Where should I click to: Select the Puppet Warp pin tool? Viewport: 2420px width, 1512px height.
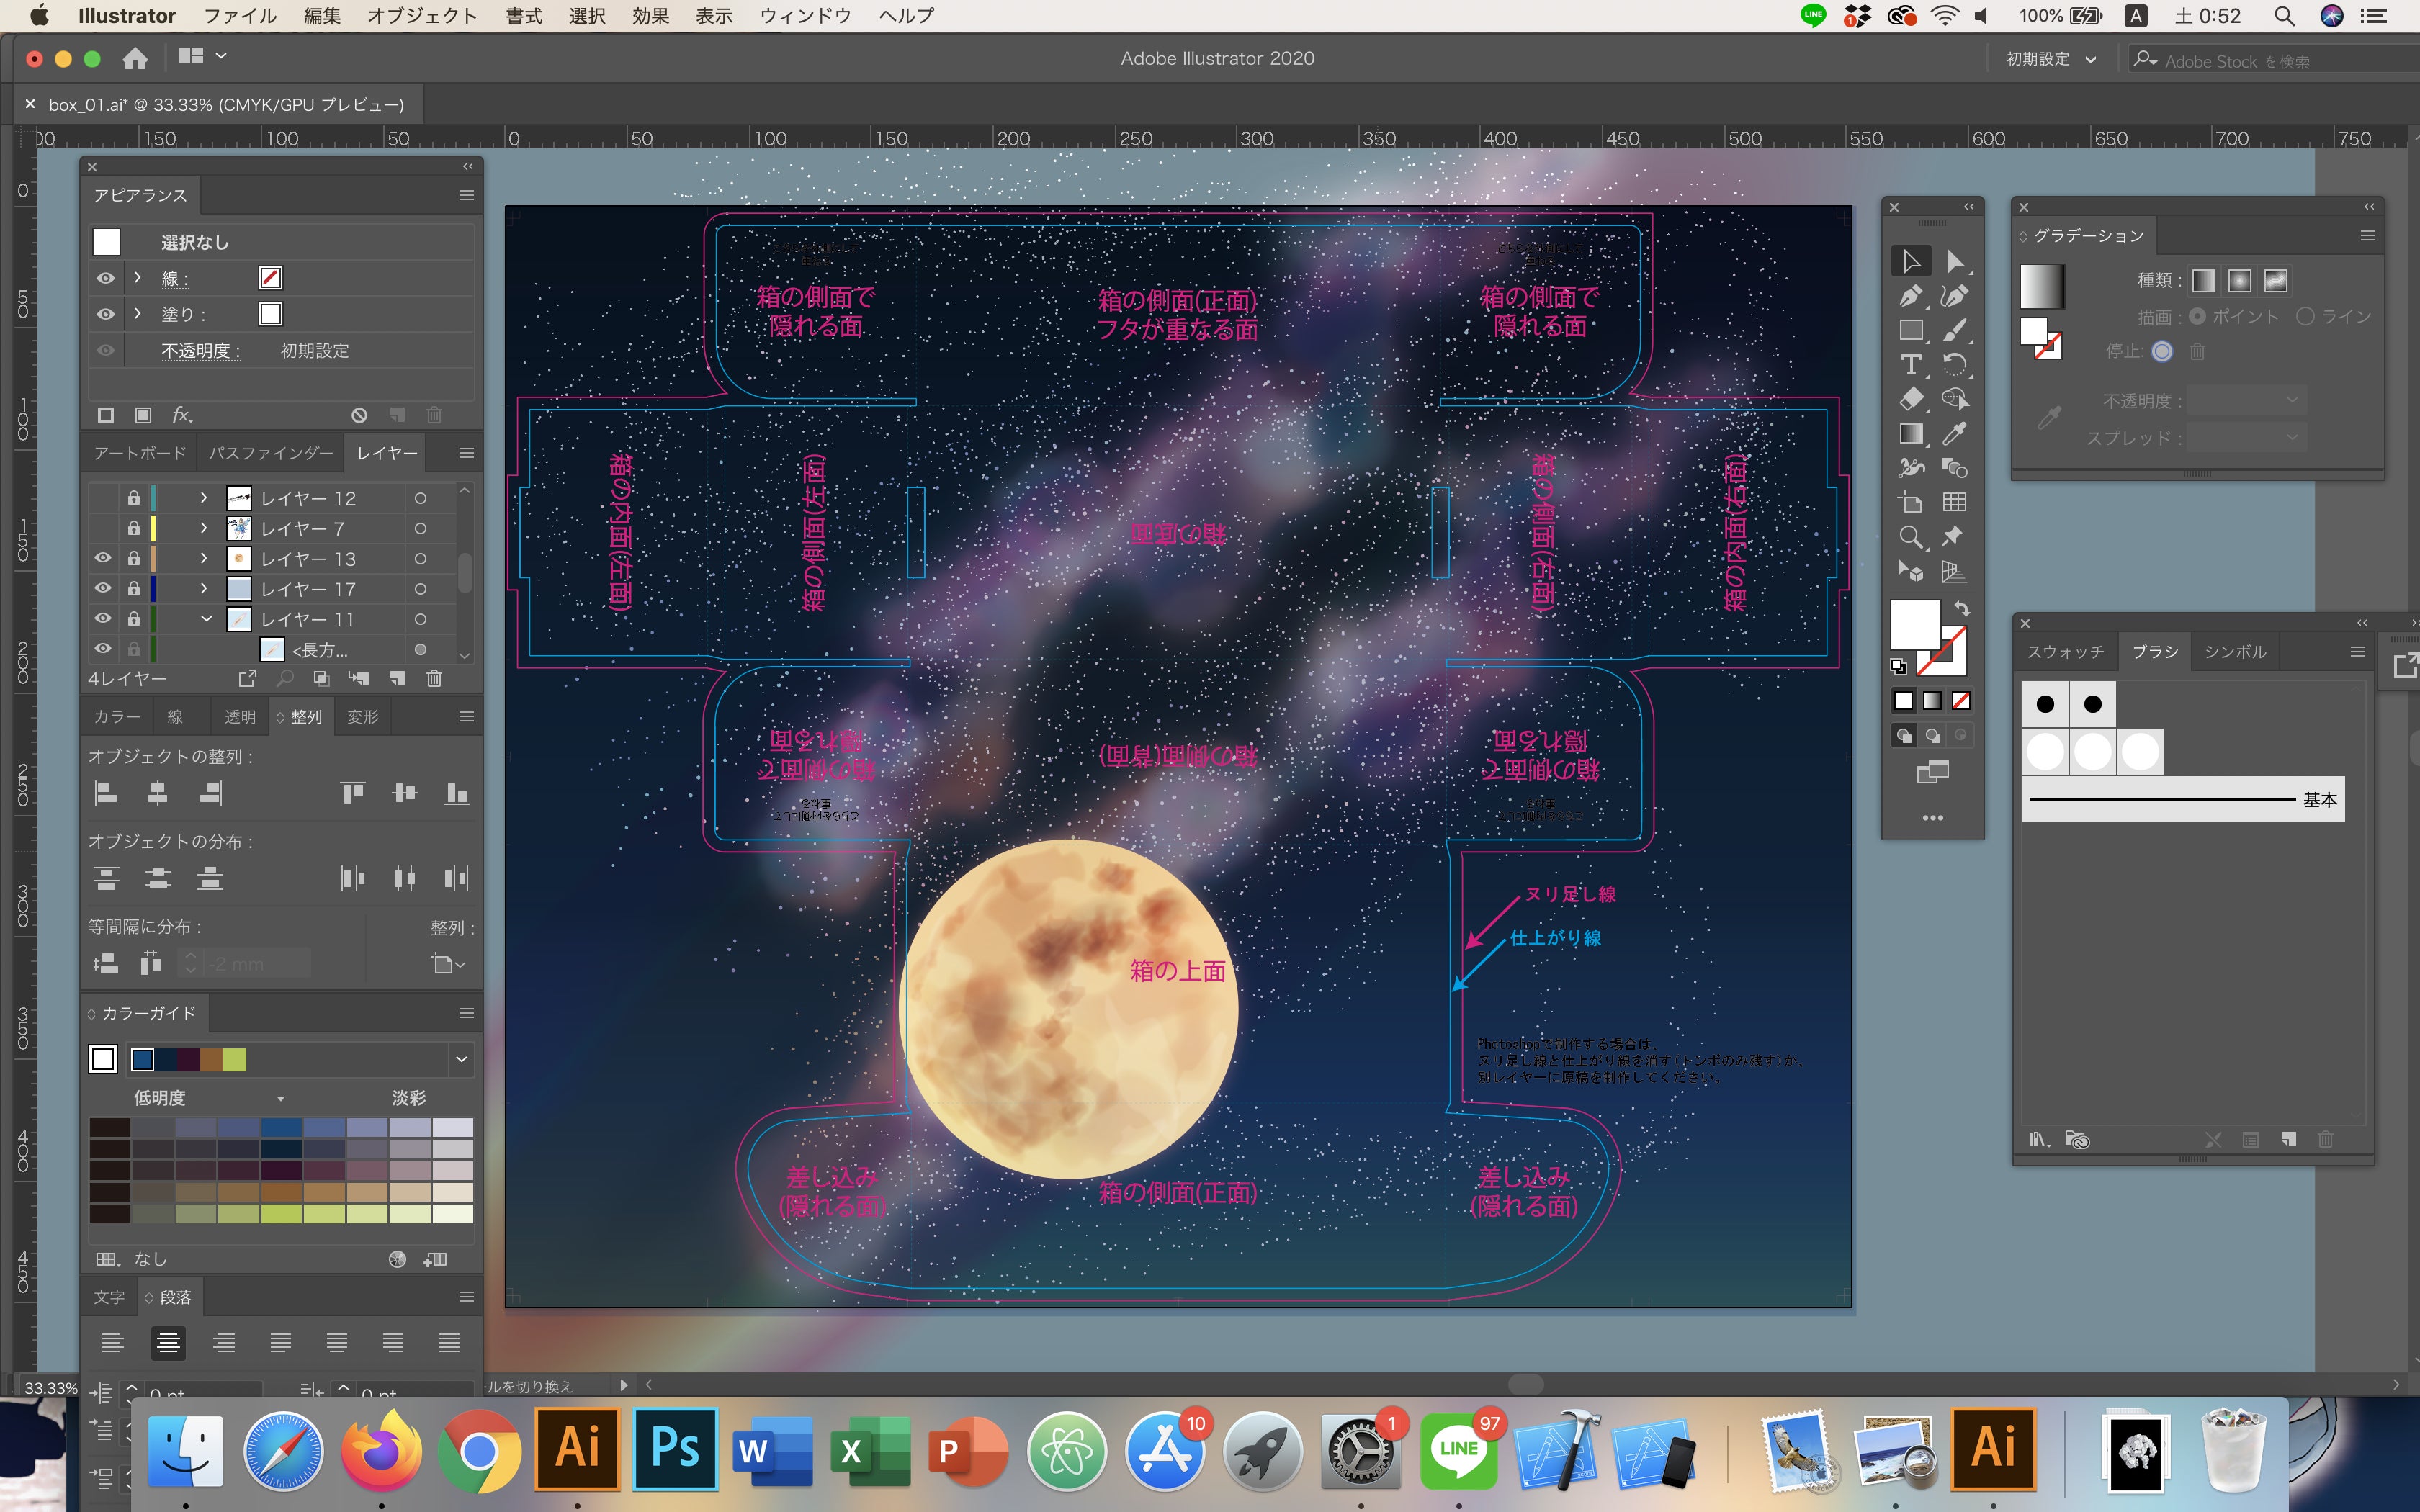pyautogui.click(x=1952, y=537)
